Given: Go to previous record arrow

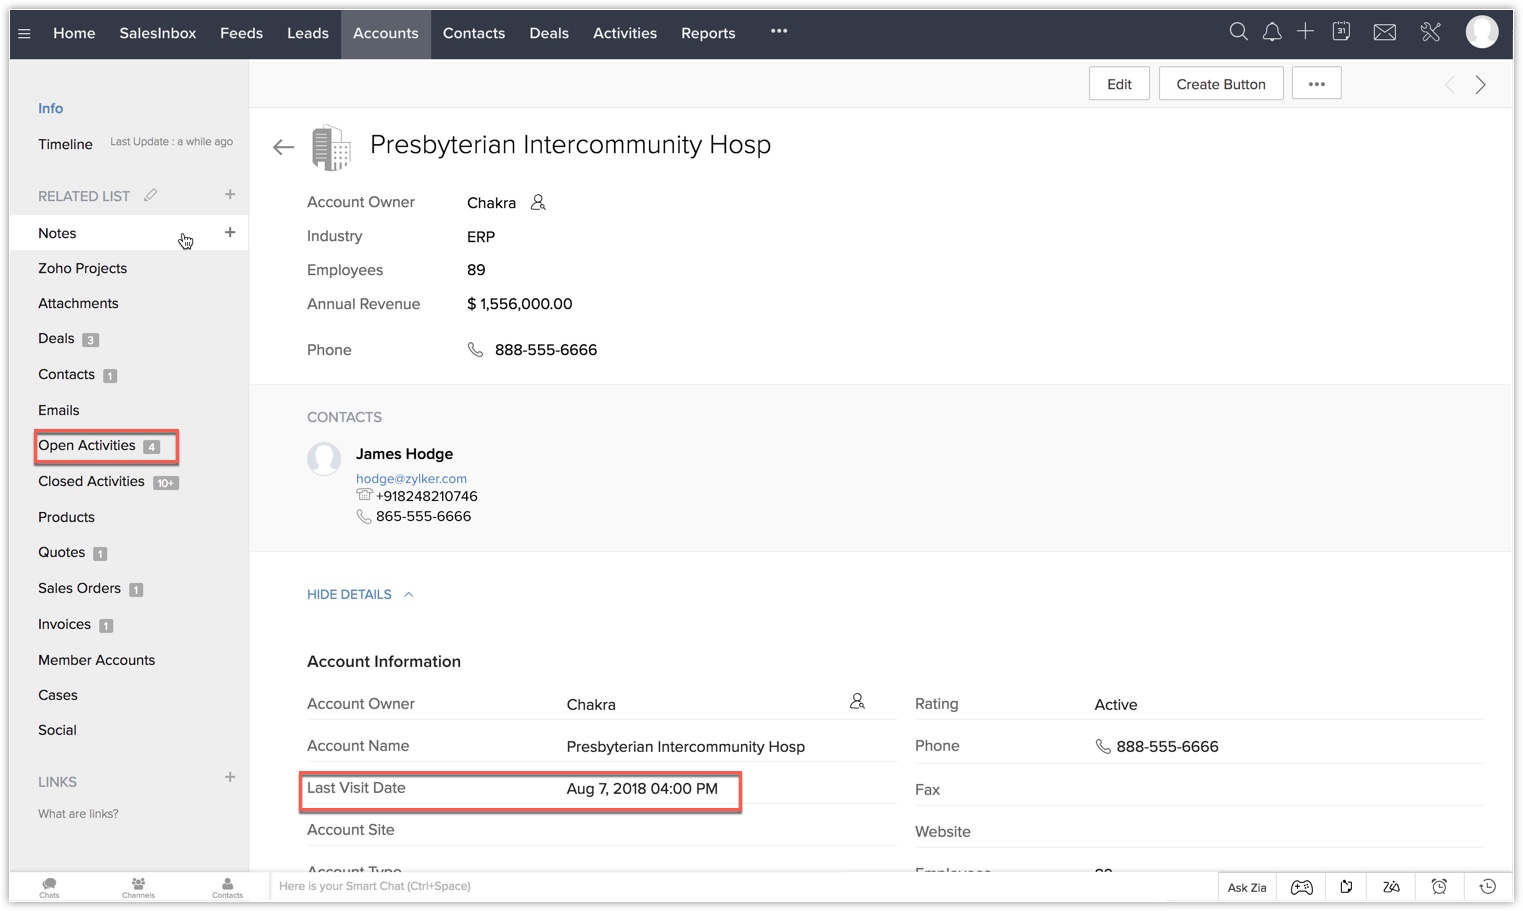Looking at the screenshot, I should pos(1450,85).
